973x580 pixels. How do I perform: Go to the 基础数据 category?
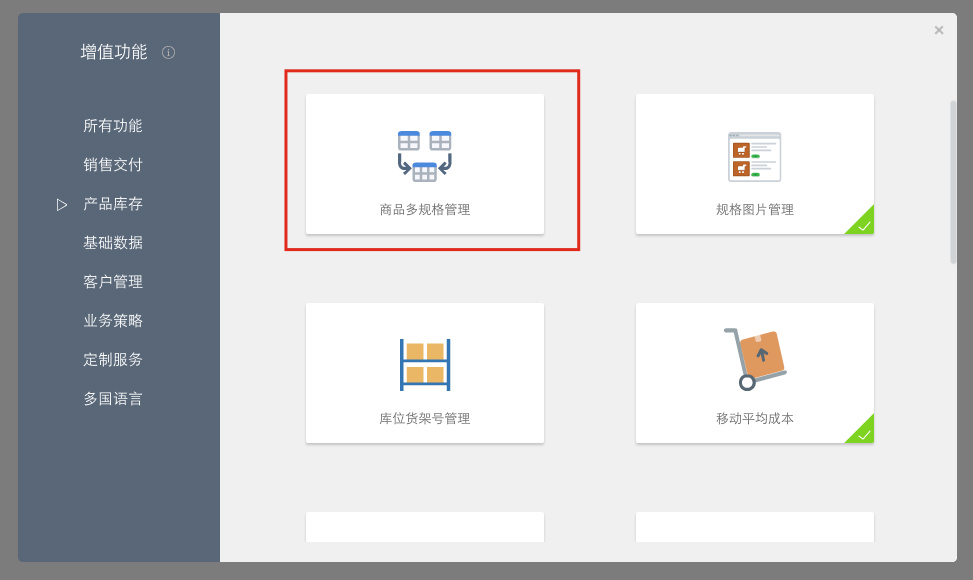tap(113, 243)
